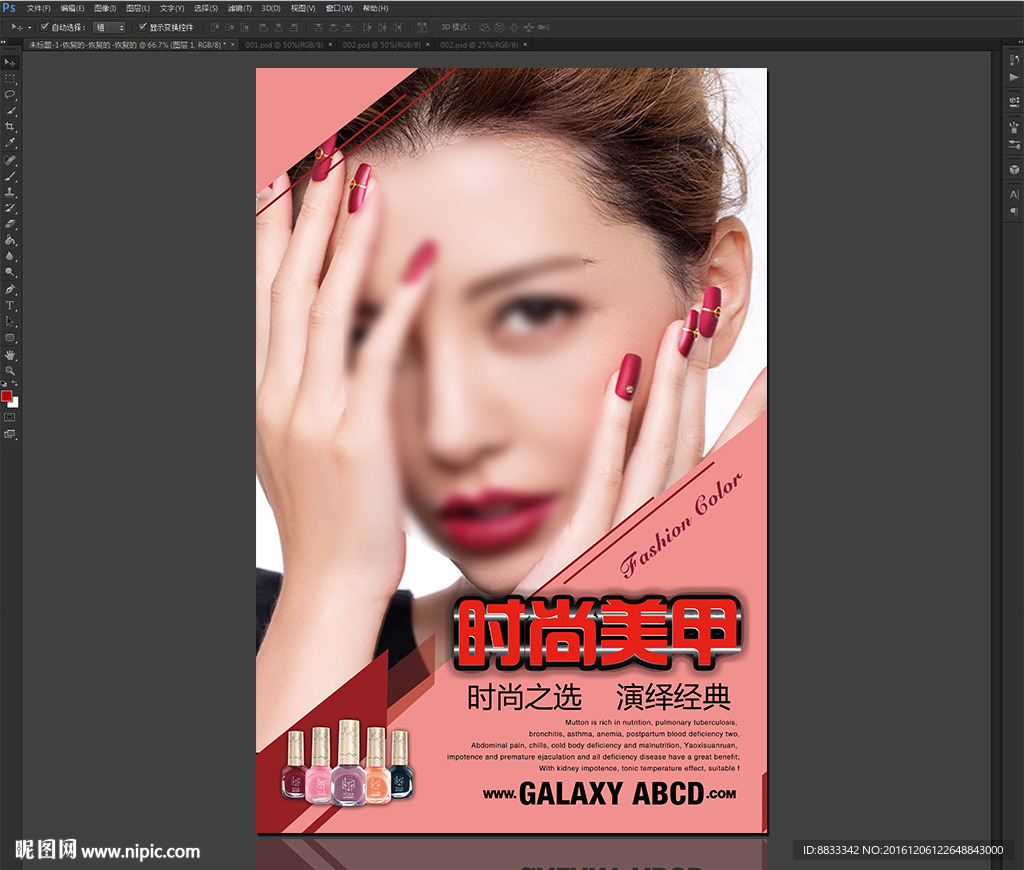The width and height of the screenshot is (1024, 870).
Task: Expand the right panel dock double-arrow
Action: [x=1019, y=42]
